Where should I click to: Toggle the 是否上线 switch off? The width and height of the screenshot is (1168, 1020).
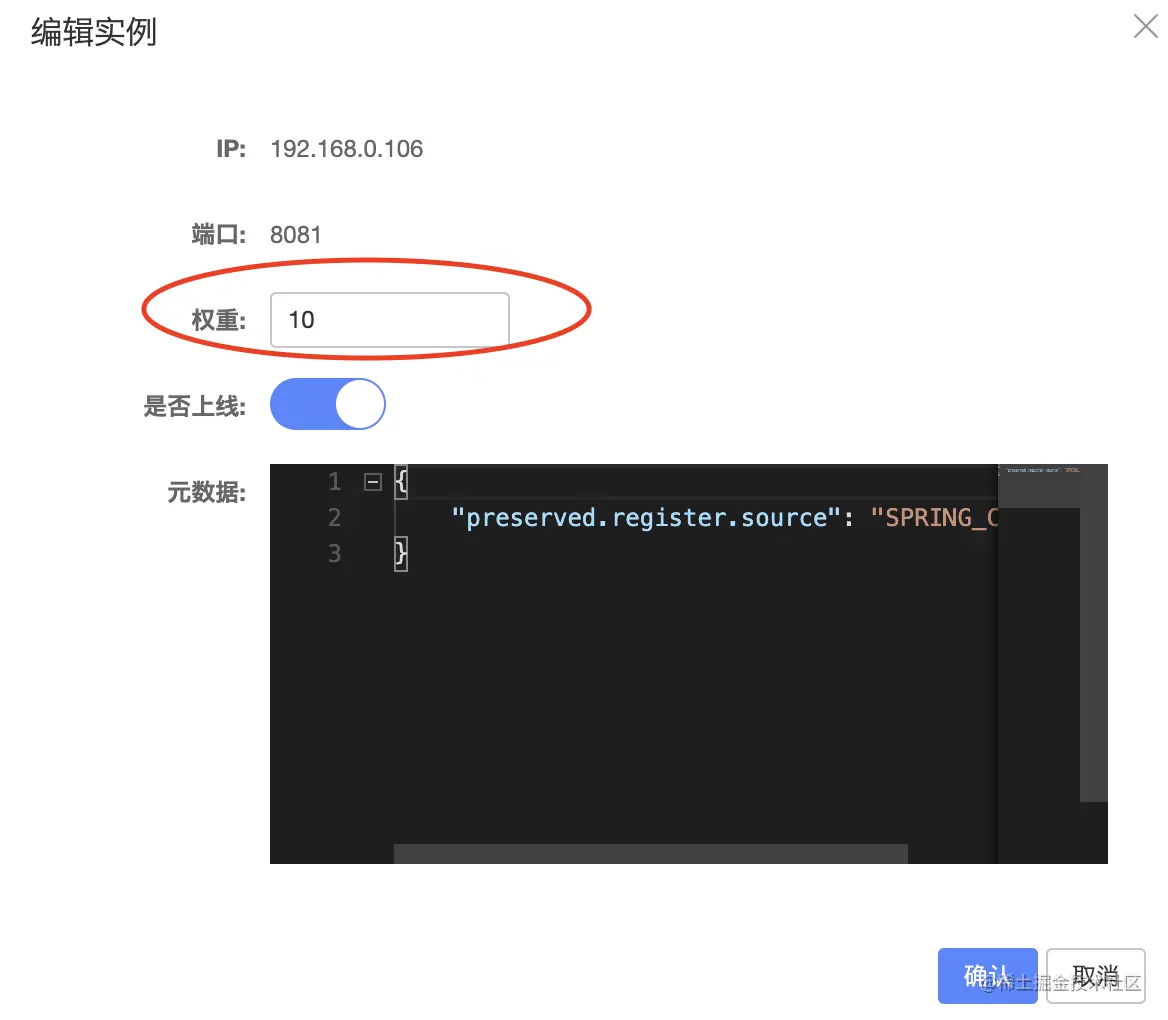coord(327,404)
